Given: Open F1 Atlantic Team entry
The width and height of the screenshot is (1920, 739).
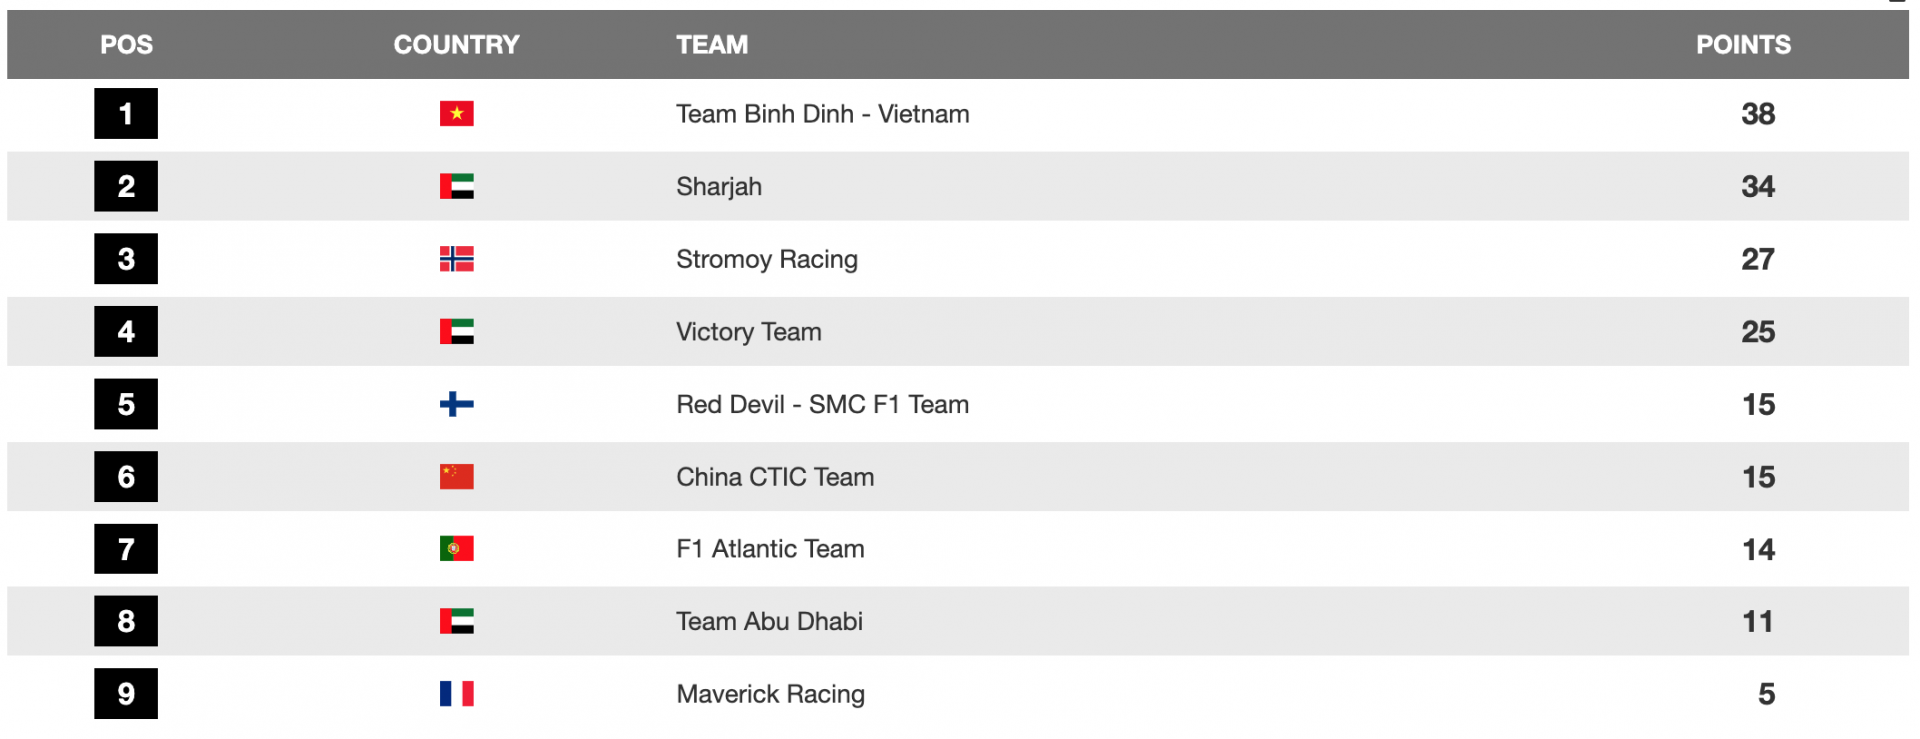Looking at the screenshot, I should coord(770,549).
